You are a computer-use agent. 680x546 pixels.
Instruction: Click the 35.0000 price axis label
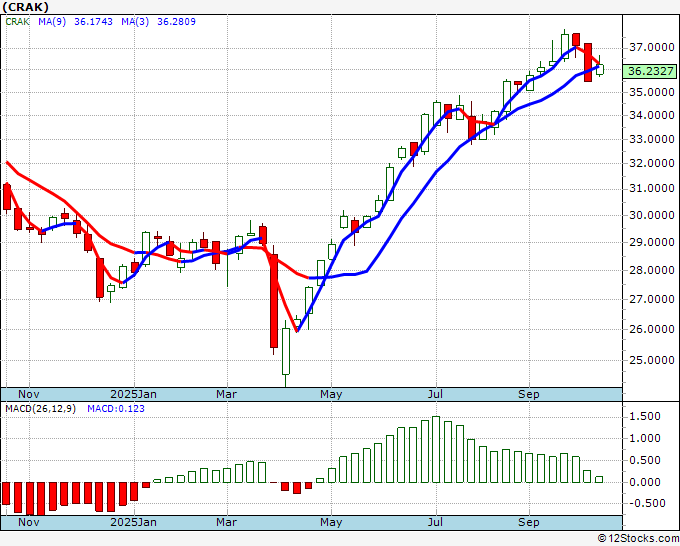tap(651, 92)
